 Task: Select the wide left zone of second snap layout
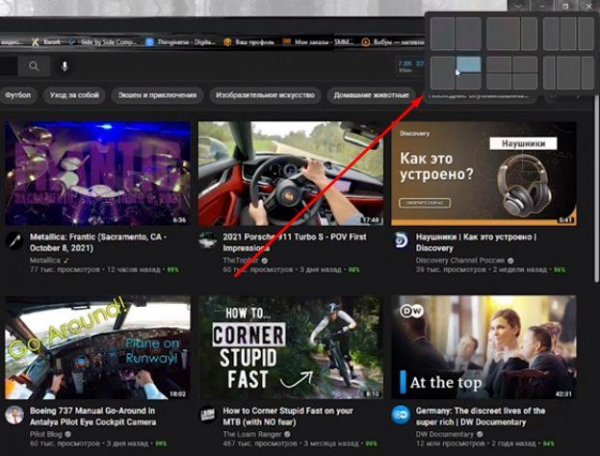coord(503,33)
